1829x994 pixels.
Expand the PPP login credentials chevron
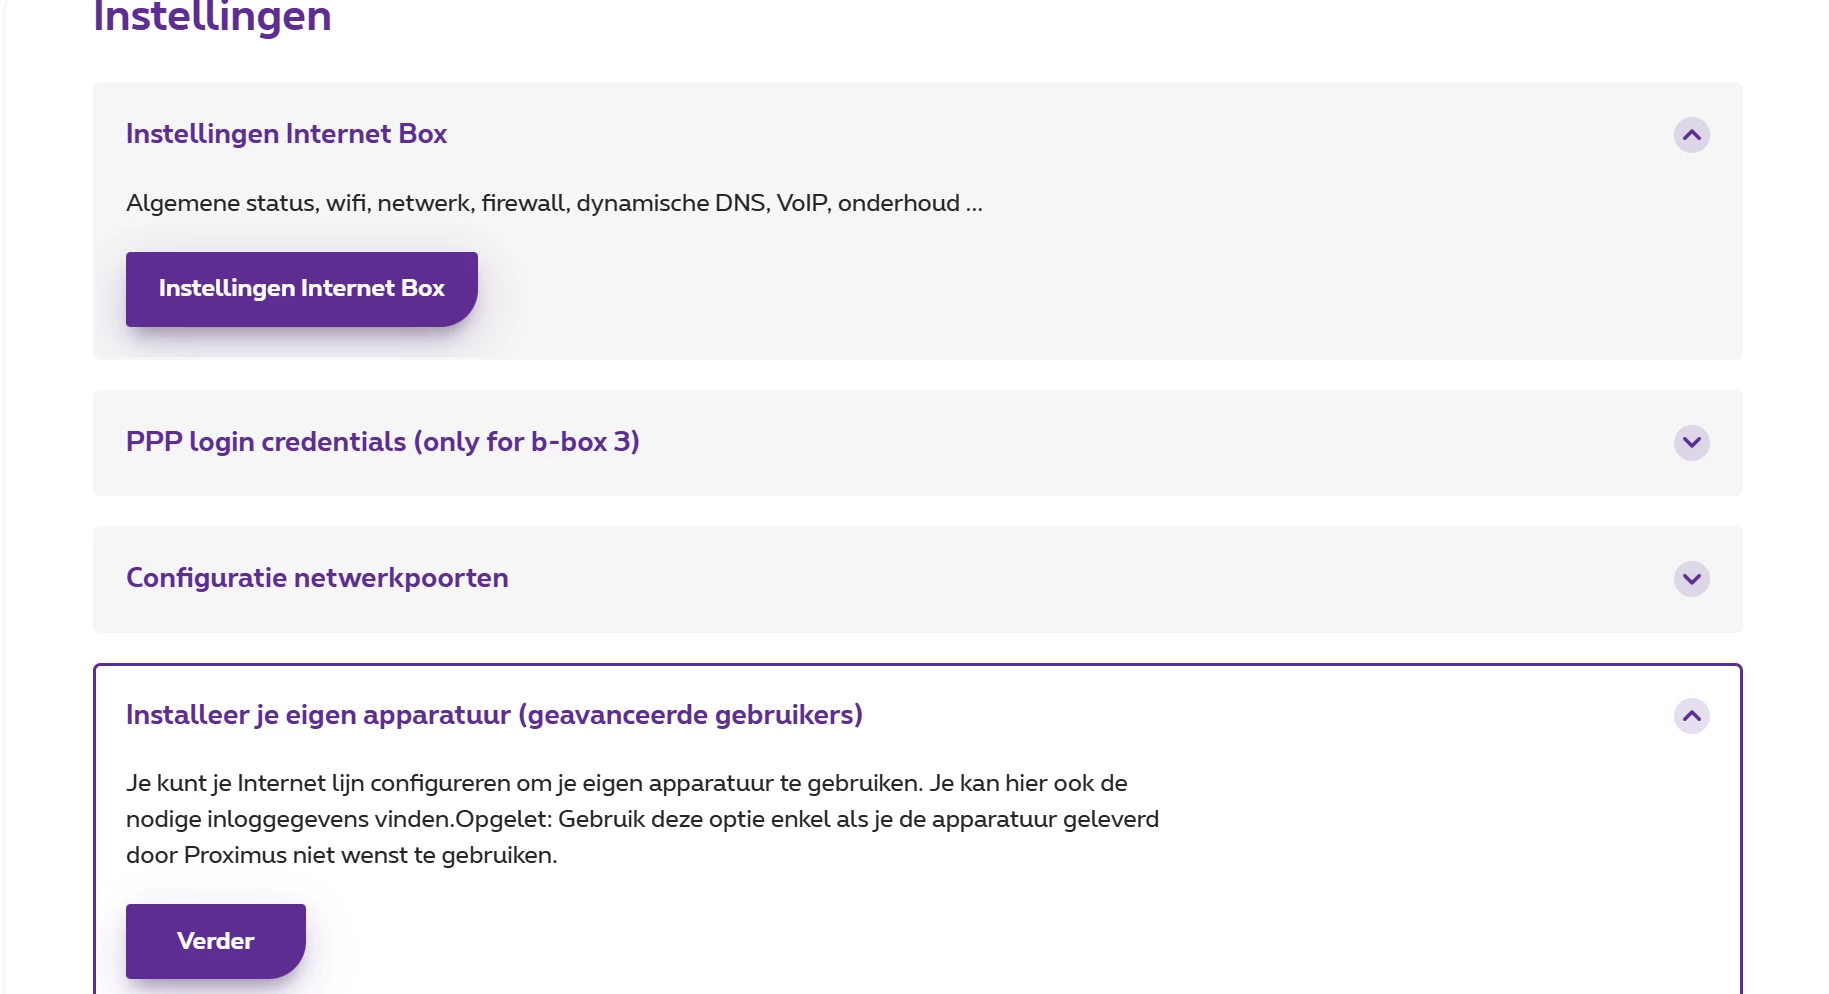pos(1691,443)
